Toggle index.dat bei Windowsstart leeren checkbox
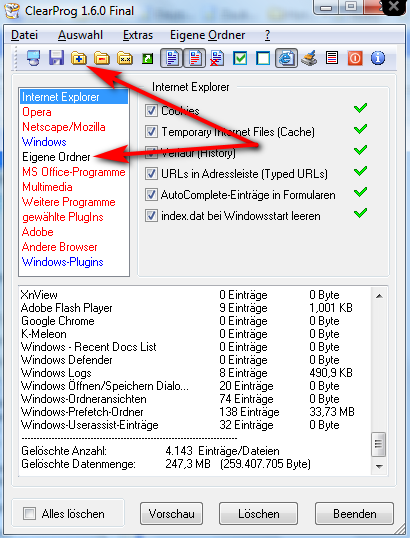Image resolution: width=410 pixels, height=538 pixels. (151, 215)
